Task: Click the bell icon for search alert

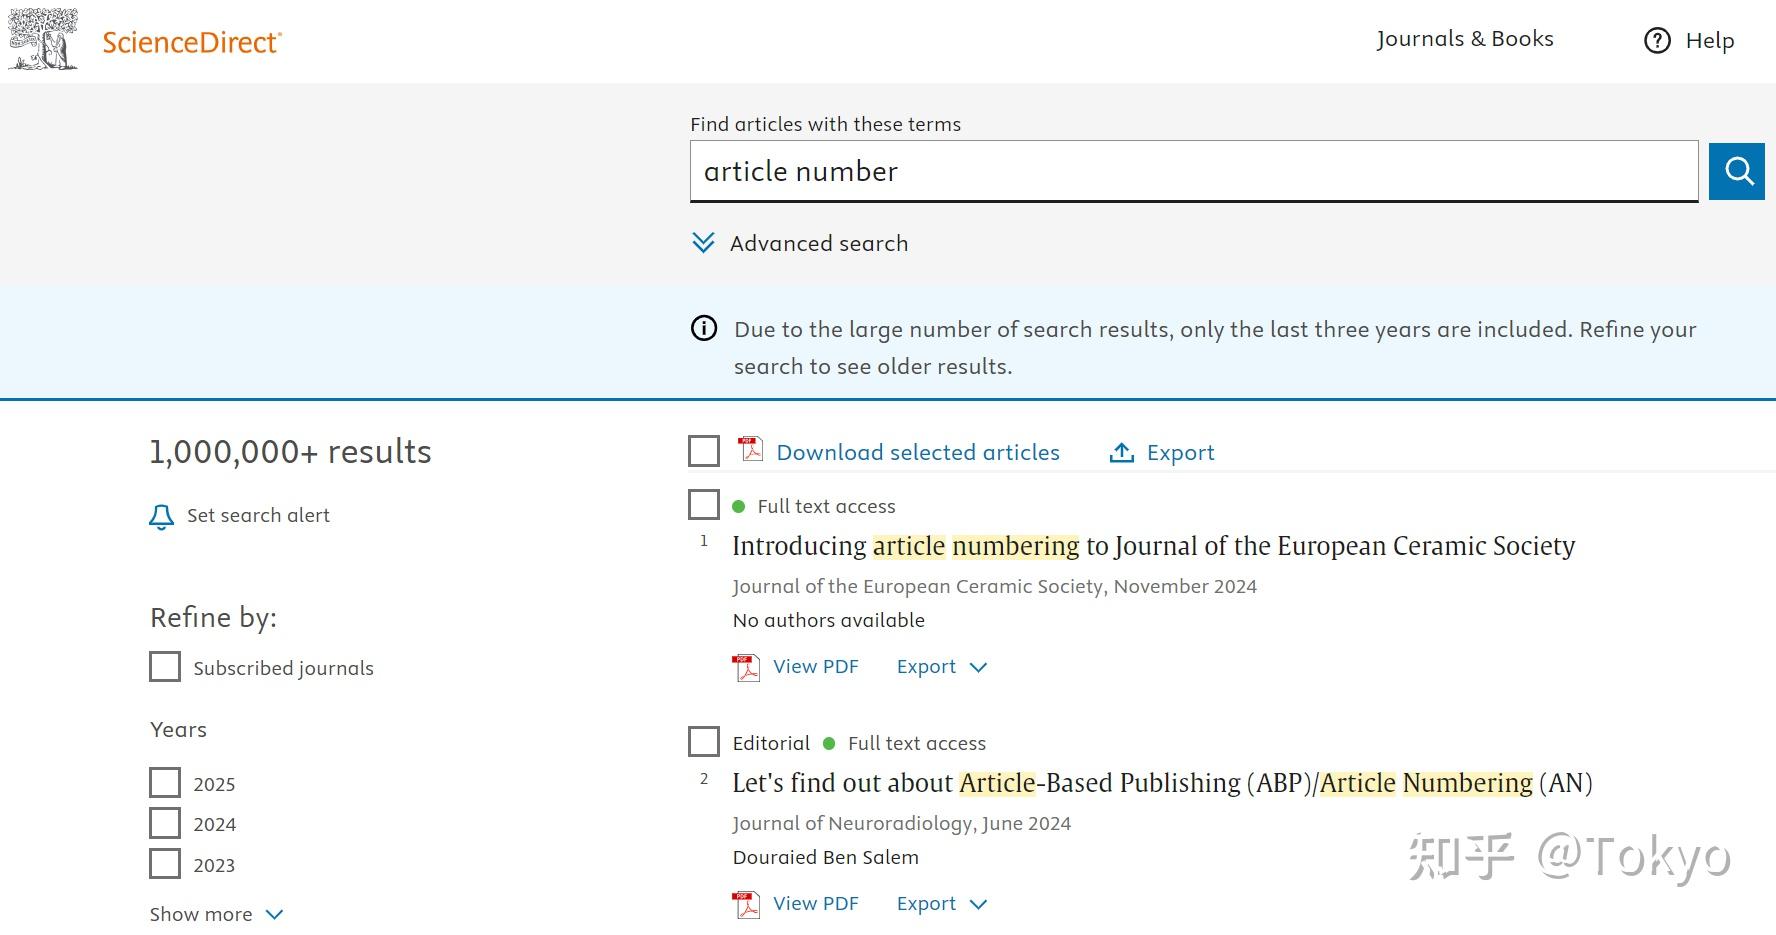Action: point(161,516)
